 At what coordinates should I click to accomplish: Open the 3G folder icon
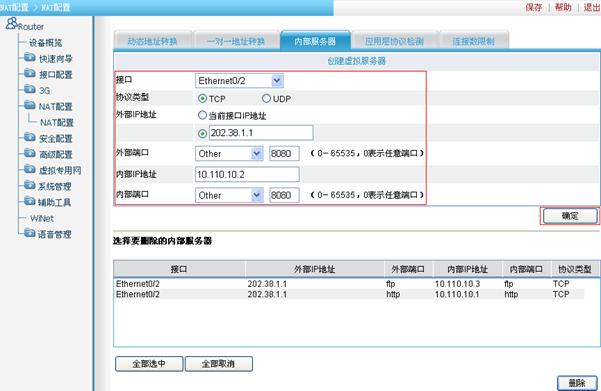pyautogui.click(x=30, y=90)
